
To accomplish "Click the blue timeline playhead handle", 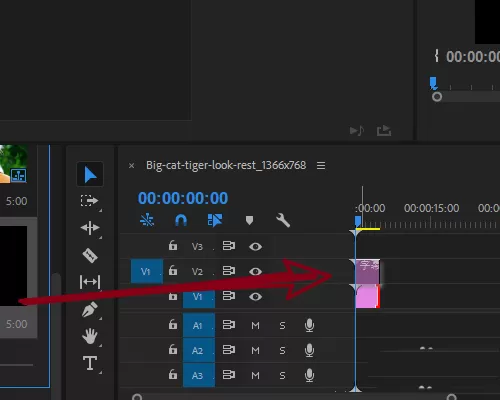I will 358,221.
